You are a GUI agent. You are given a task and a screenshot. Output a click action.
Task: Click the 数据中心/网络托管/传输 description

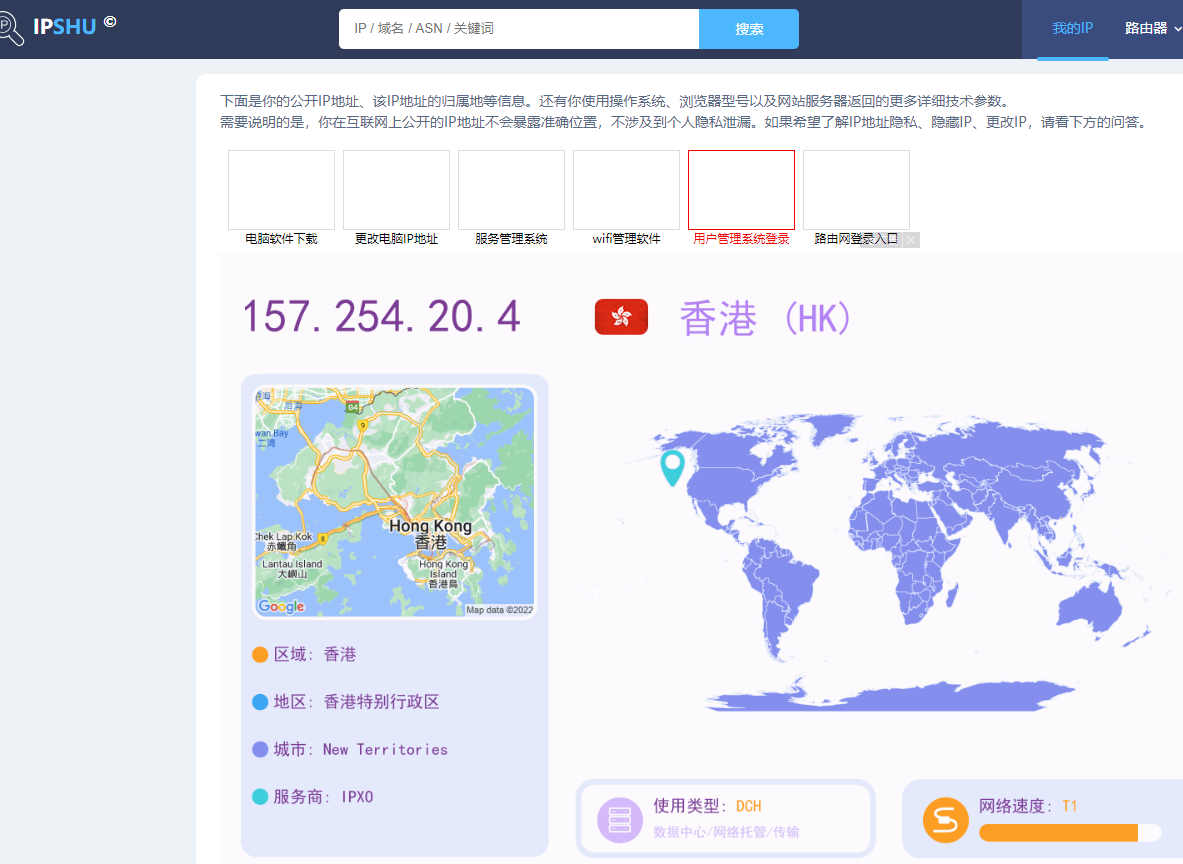727,832
